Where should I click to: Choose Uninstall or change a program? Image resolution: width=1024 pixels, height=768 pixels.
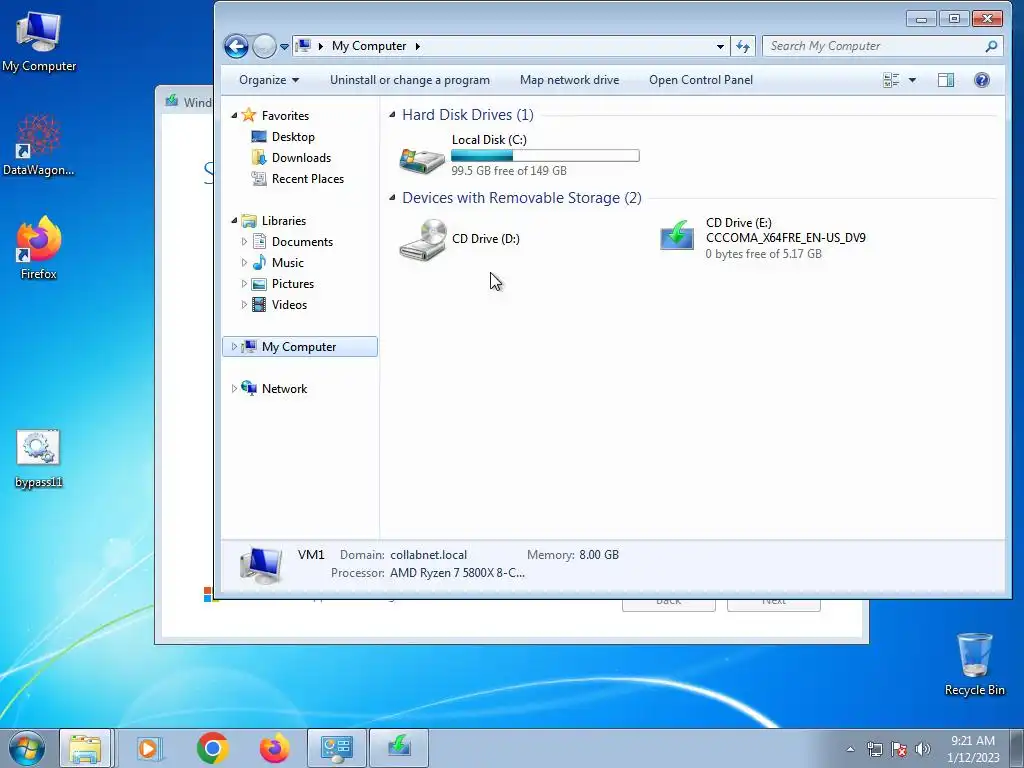409,80
